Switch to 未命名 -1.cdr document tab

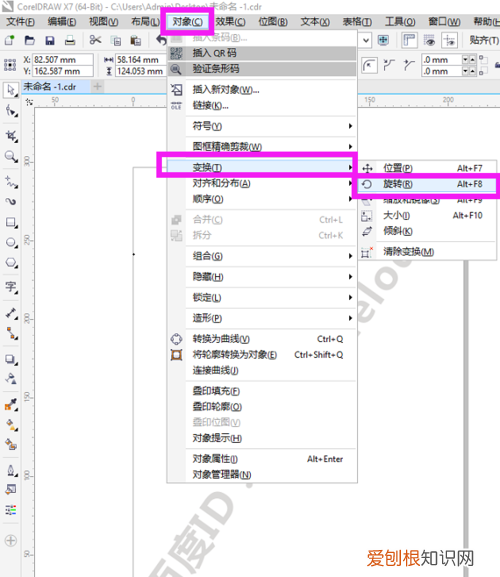[x=55, y=87]
